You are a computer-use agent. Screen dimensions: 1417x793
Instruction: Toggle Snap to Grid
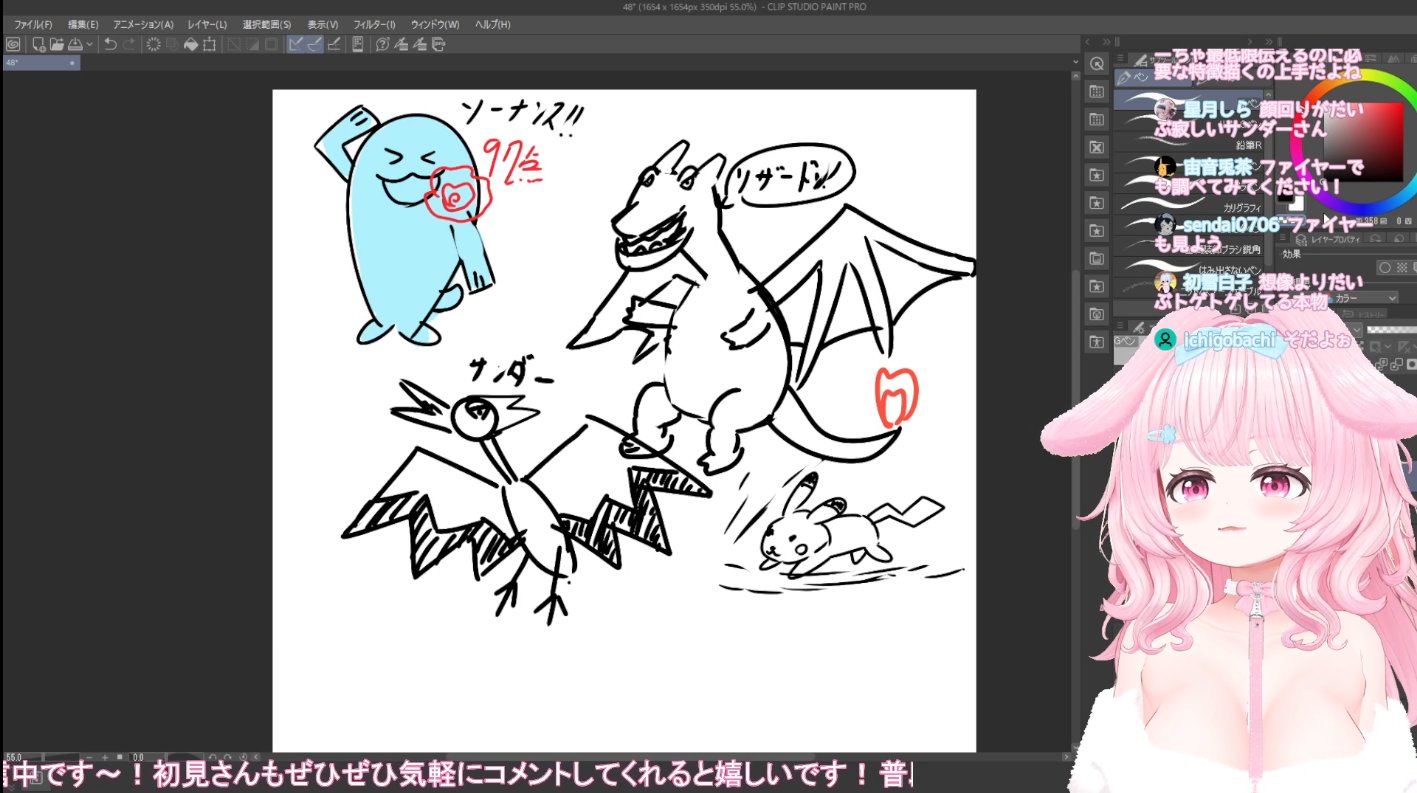click(x=334, y=44)
